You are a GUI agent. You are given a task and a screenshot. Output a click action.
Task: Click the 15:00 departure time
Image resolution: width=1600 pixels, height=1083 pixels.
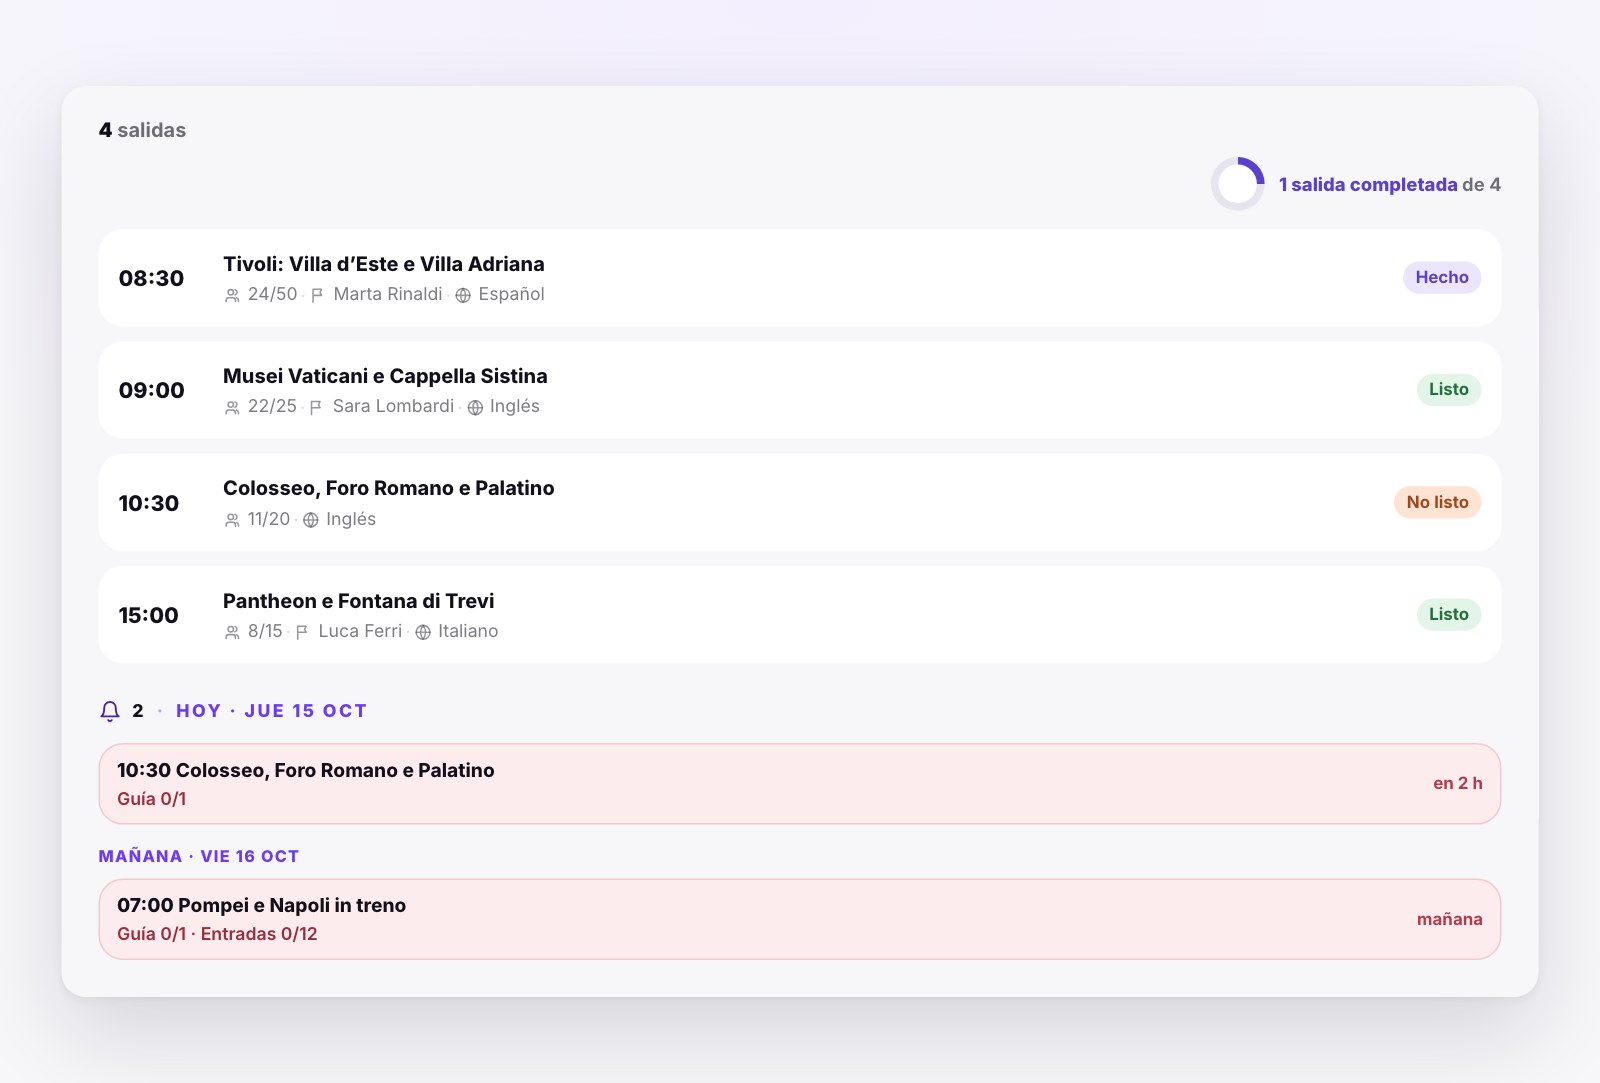(148, 615)
